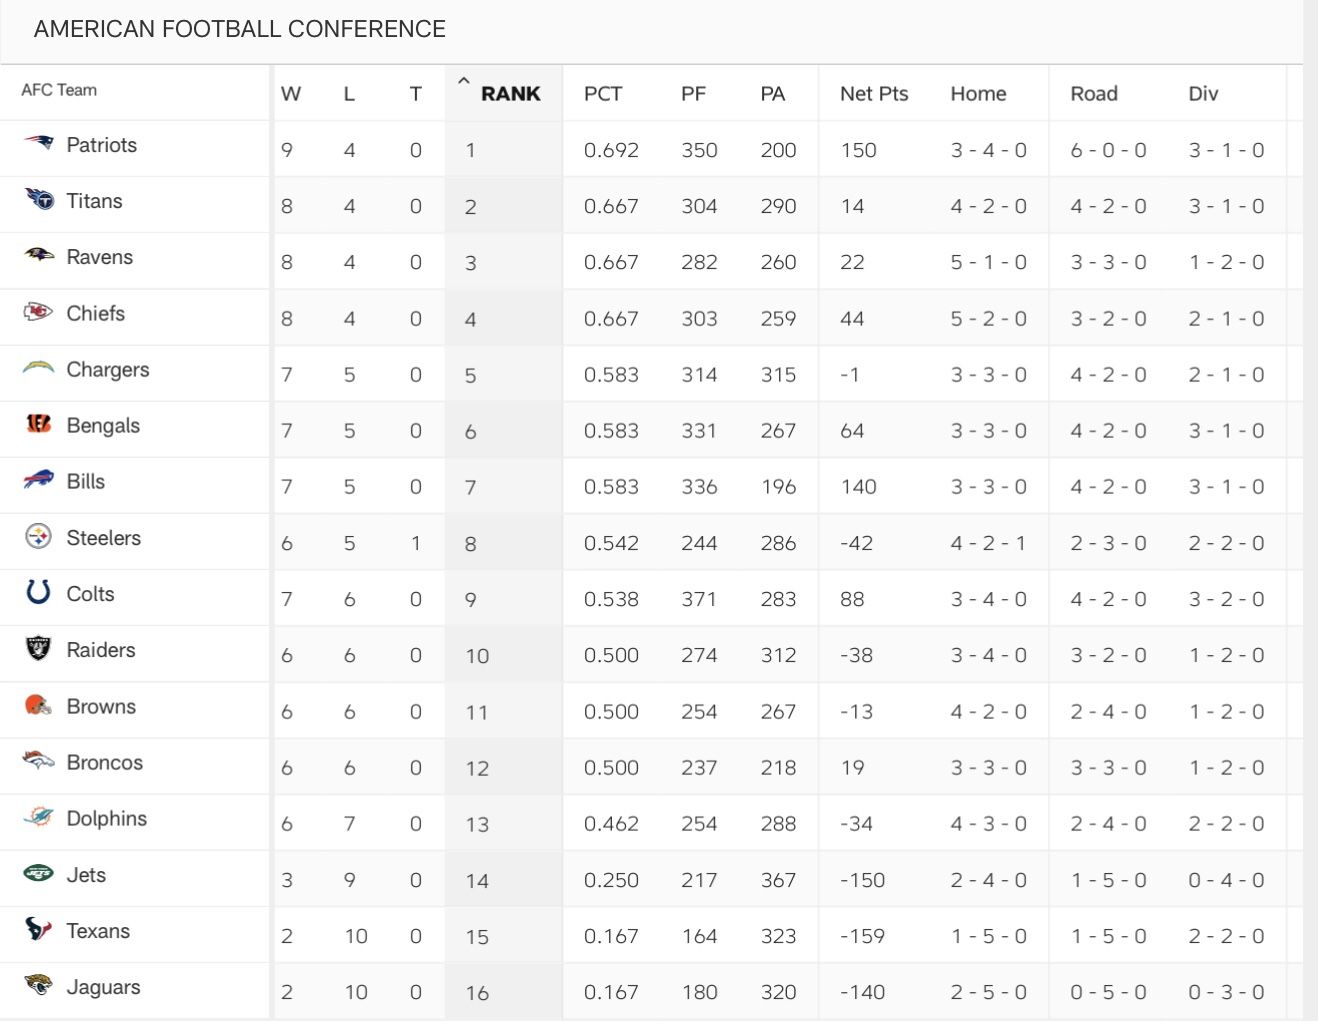The width and height of the screenshot is (1318, 1021).
Task: Toggle sort arrow beside RANK header
Action: point(463,82)
